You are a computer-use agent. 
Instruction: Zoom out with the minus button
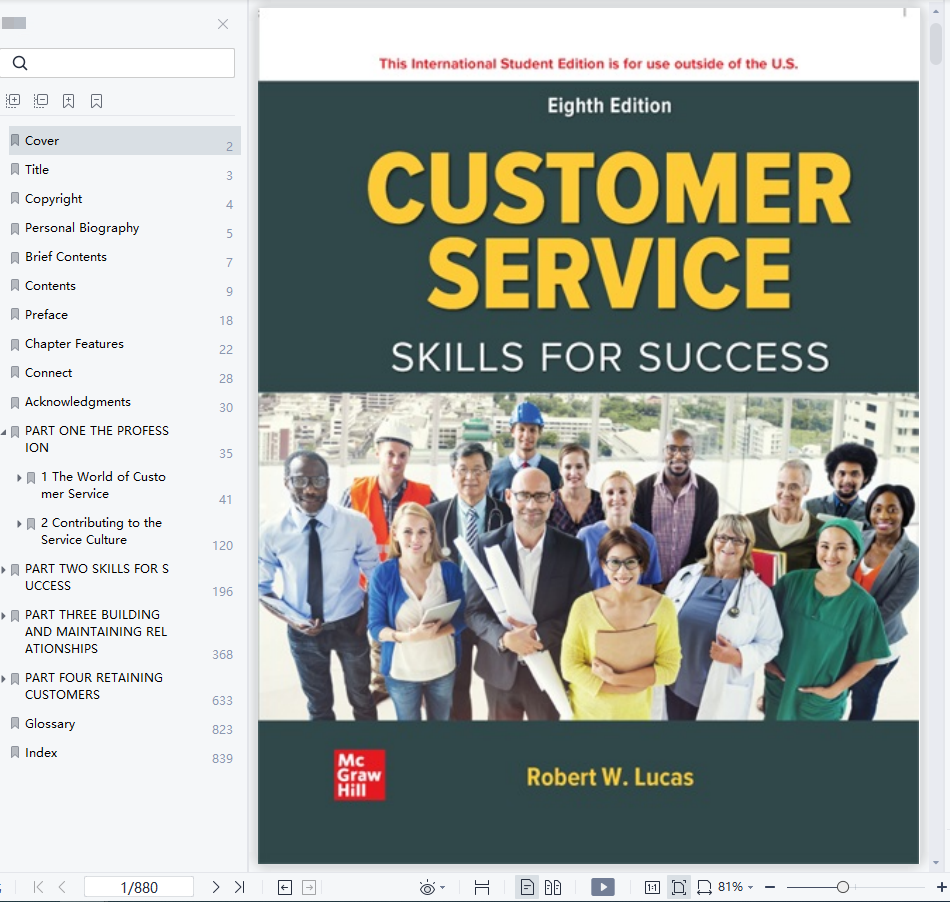[x=770, y=887]
